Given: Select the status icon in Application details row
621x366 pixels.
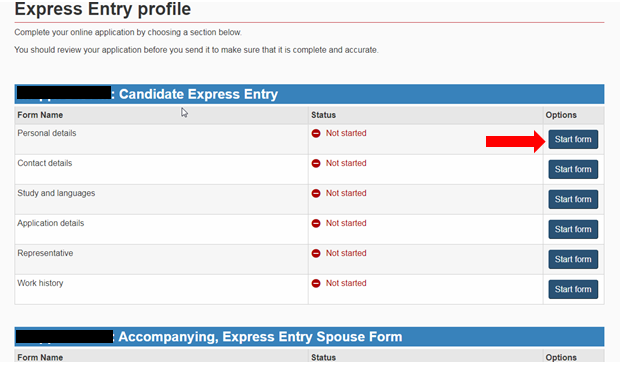Looking at the screenshot, I should coord(316,223).
